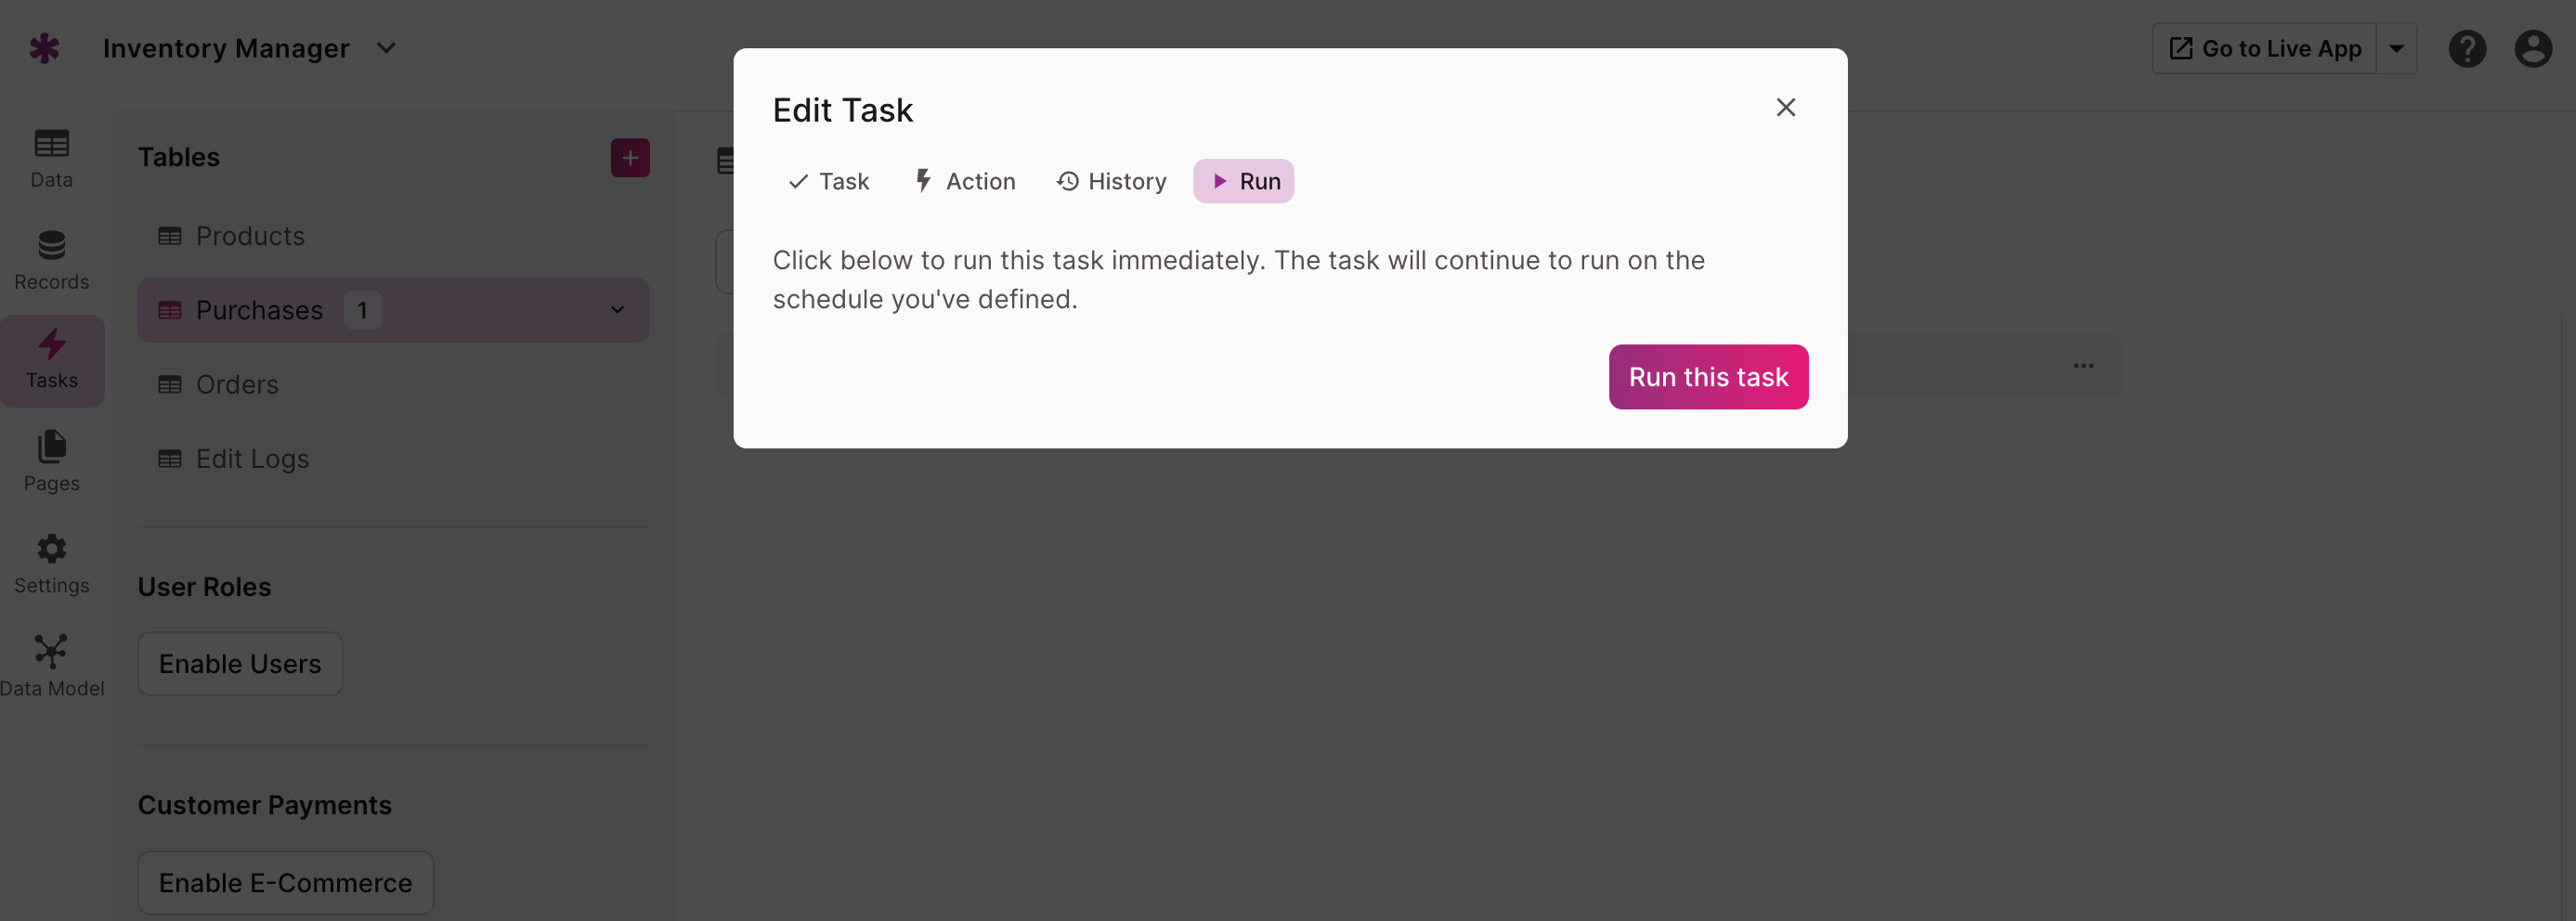Image resolution: width=2576 pixels, height=921 pixels.
Task: Open the Data section in sidebar
Action: click(x=51, y=158)
